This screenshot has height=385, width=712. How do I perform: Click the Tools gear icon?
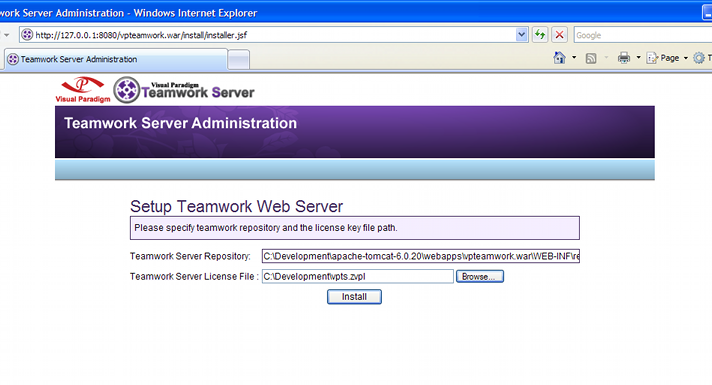pos(699,58)
